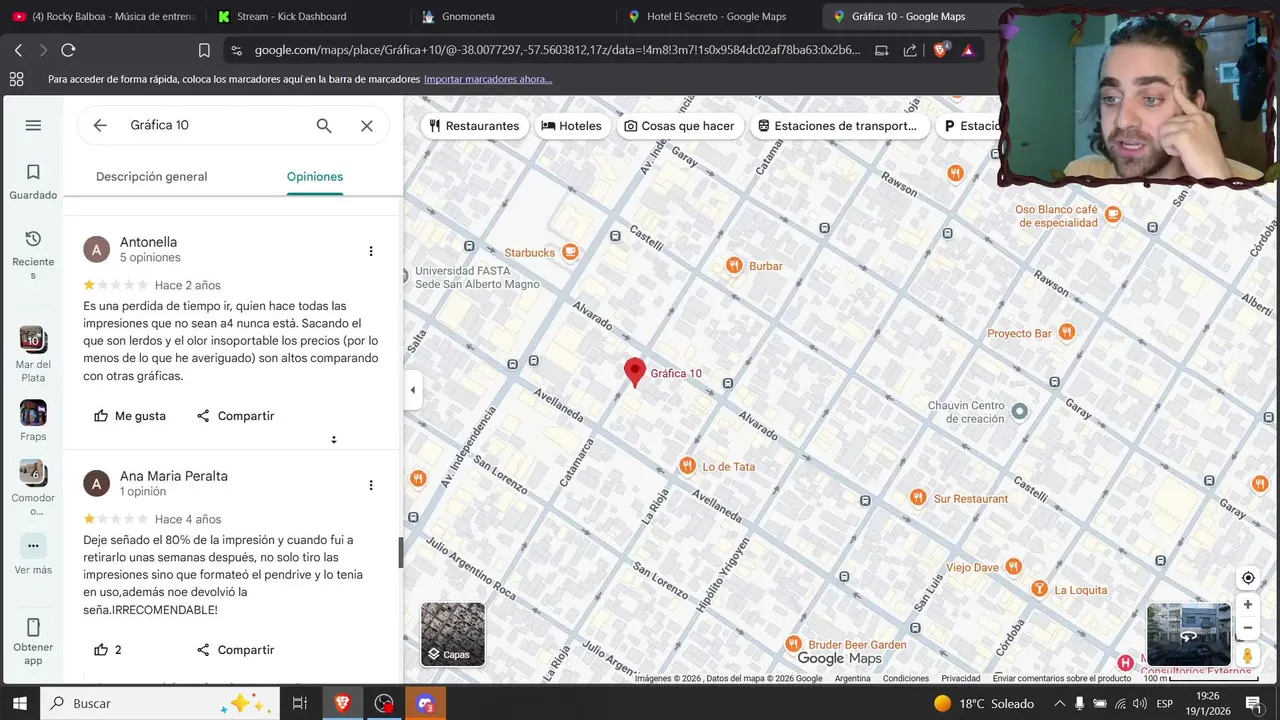This screenshot has height=720, width=1280.
Task: Open the Fraps recent item
Action: (x=33, y=420)
